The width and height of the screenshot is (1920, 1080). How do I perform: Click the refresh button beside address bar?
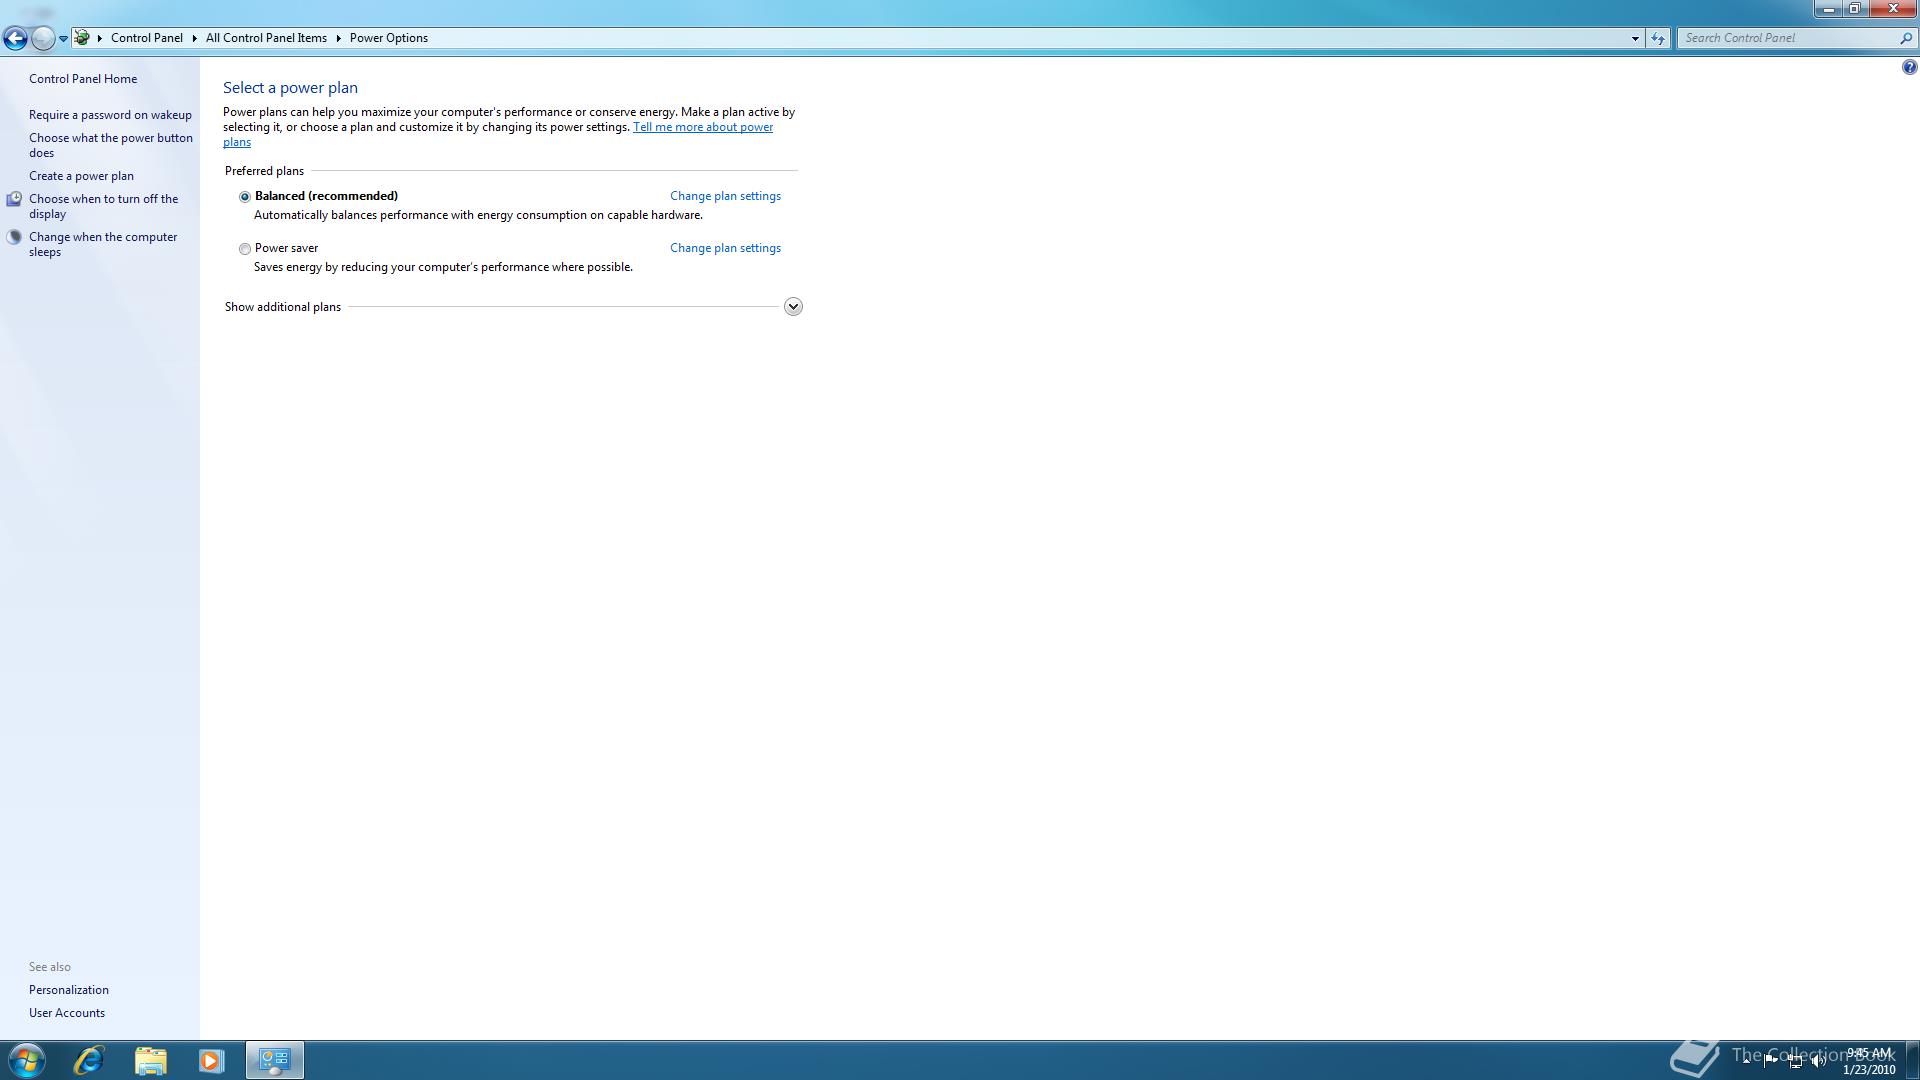(1658, 38)
